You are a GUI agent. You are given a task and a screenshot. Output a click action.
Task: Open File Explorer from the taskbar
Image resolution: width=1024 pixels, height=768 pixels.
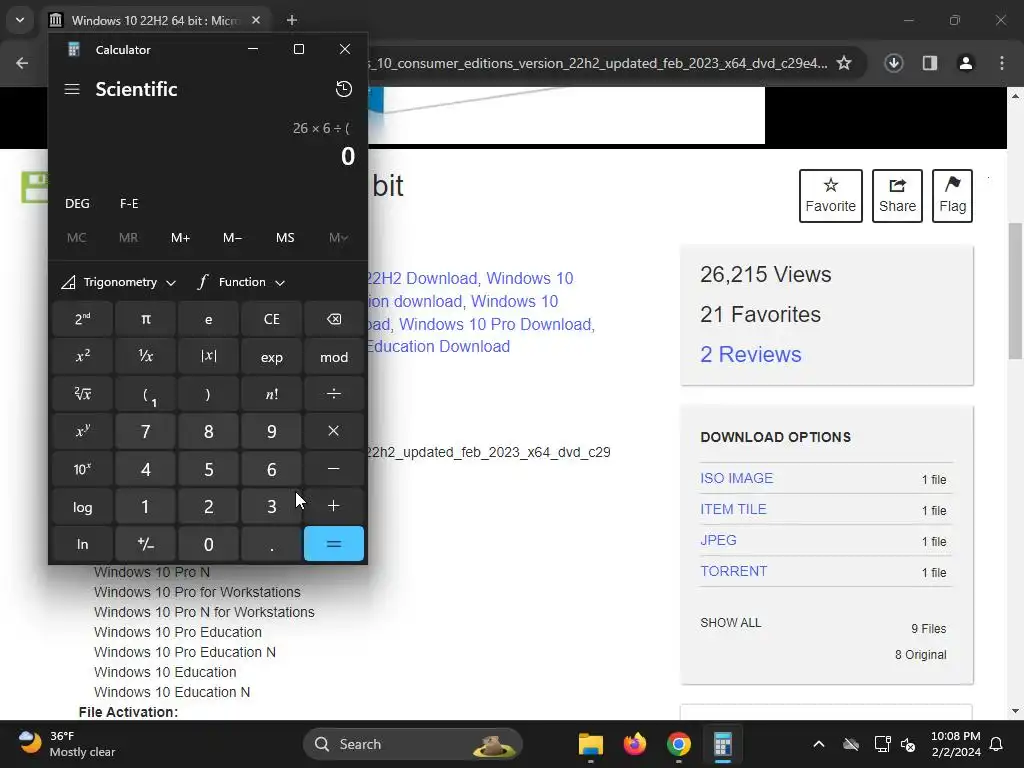tap(590, 744)
